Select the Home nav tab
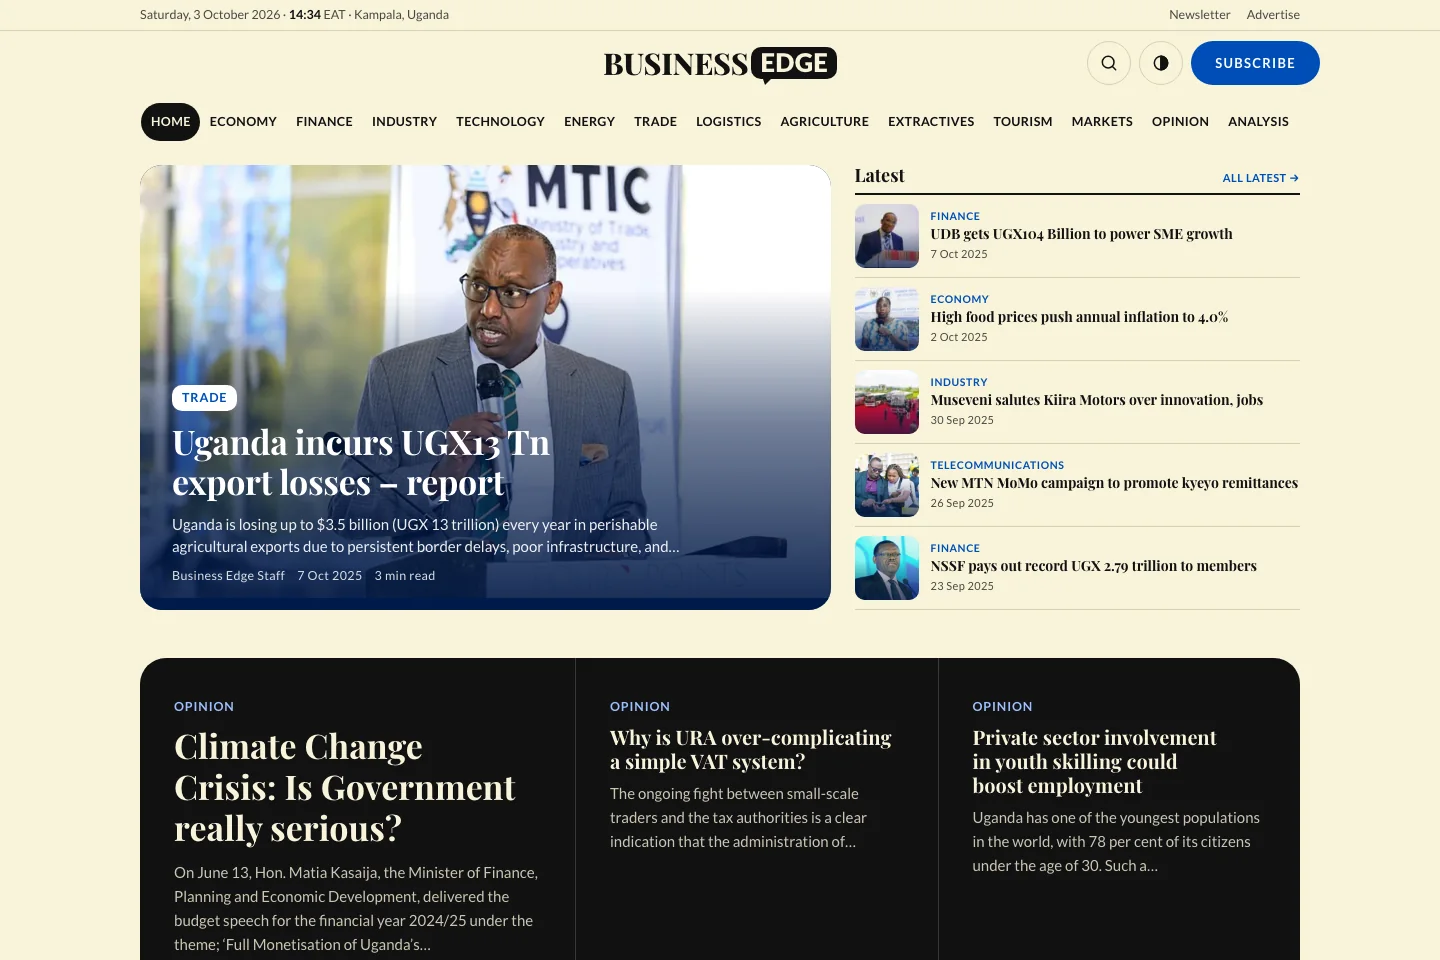 [x=170, y=122]
